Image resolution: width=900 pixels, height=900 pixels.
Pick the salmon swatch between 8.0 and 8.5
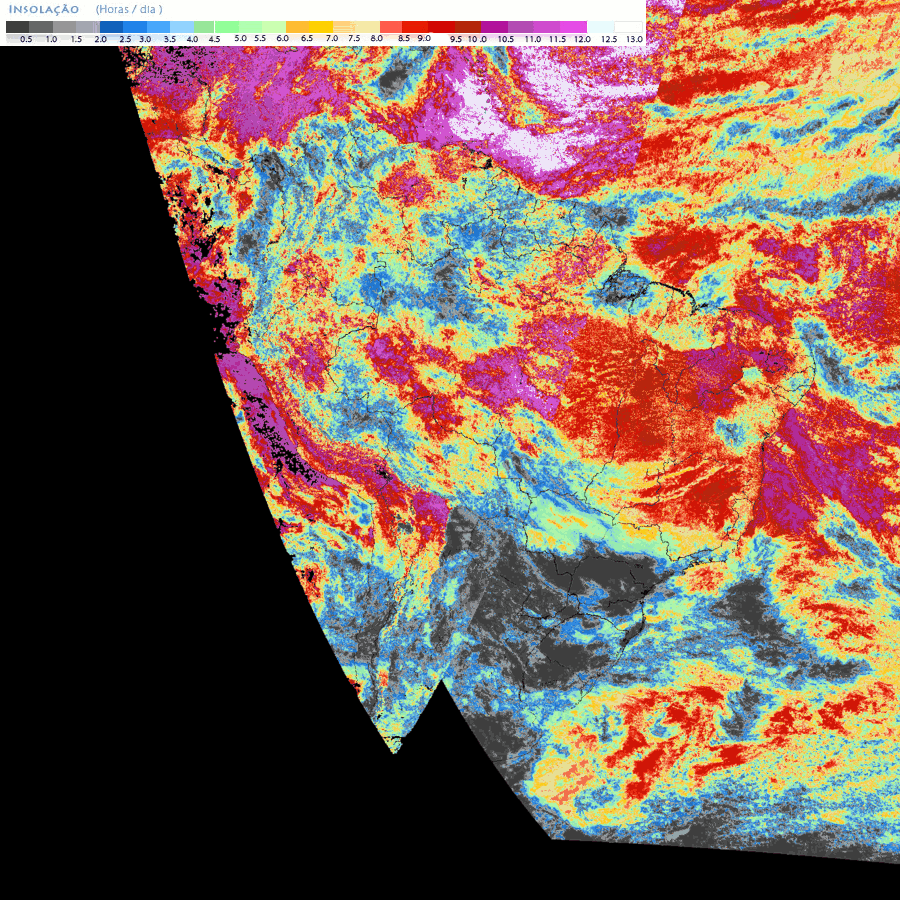[x=391, y=27]
